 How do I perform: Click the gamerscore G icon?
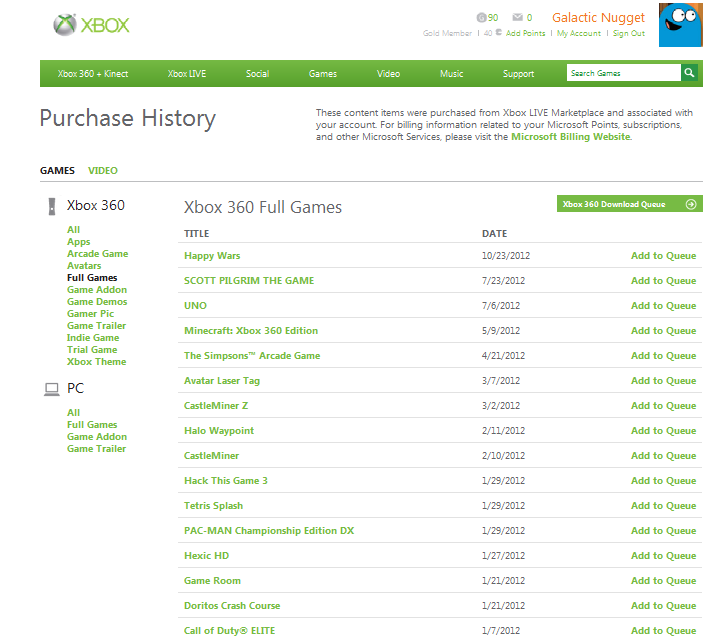[480, 18]
